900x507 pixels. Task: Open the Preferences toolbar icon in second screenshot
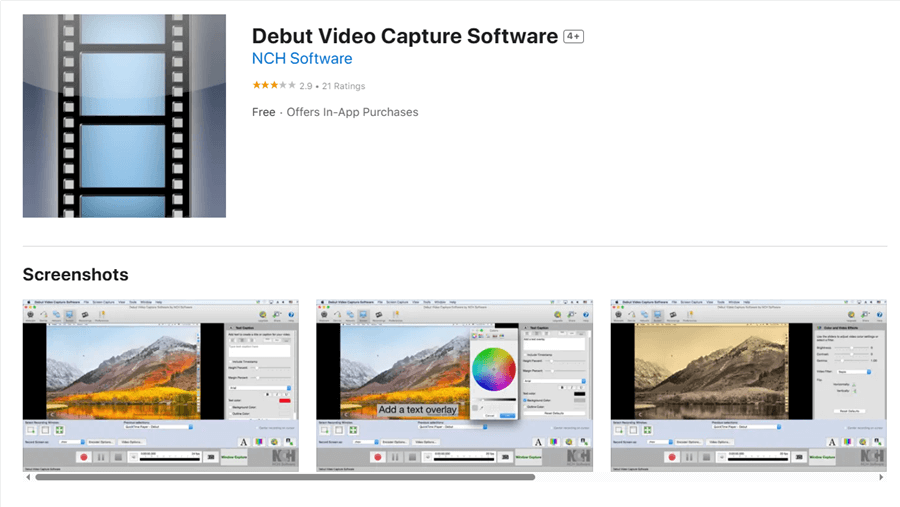tap(395, 315)
